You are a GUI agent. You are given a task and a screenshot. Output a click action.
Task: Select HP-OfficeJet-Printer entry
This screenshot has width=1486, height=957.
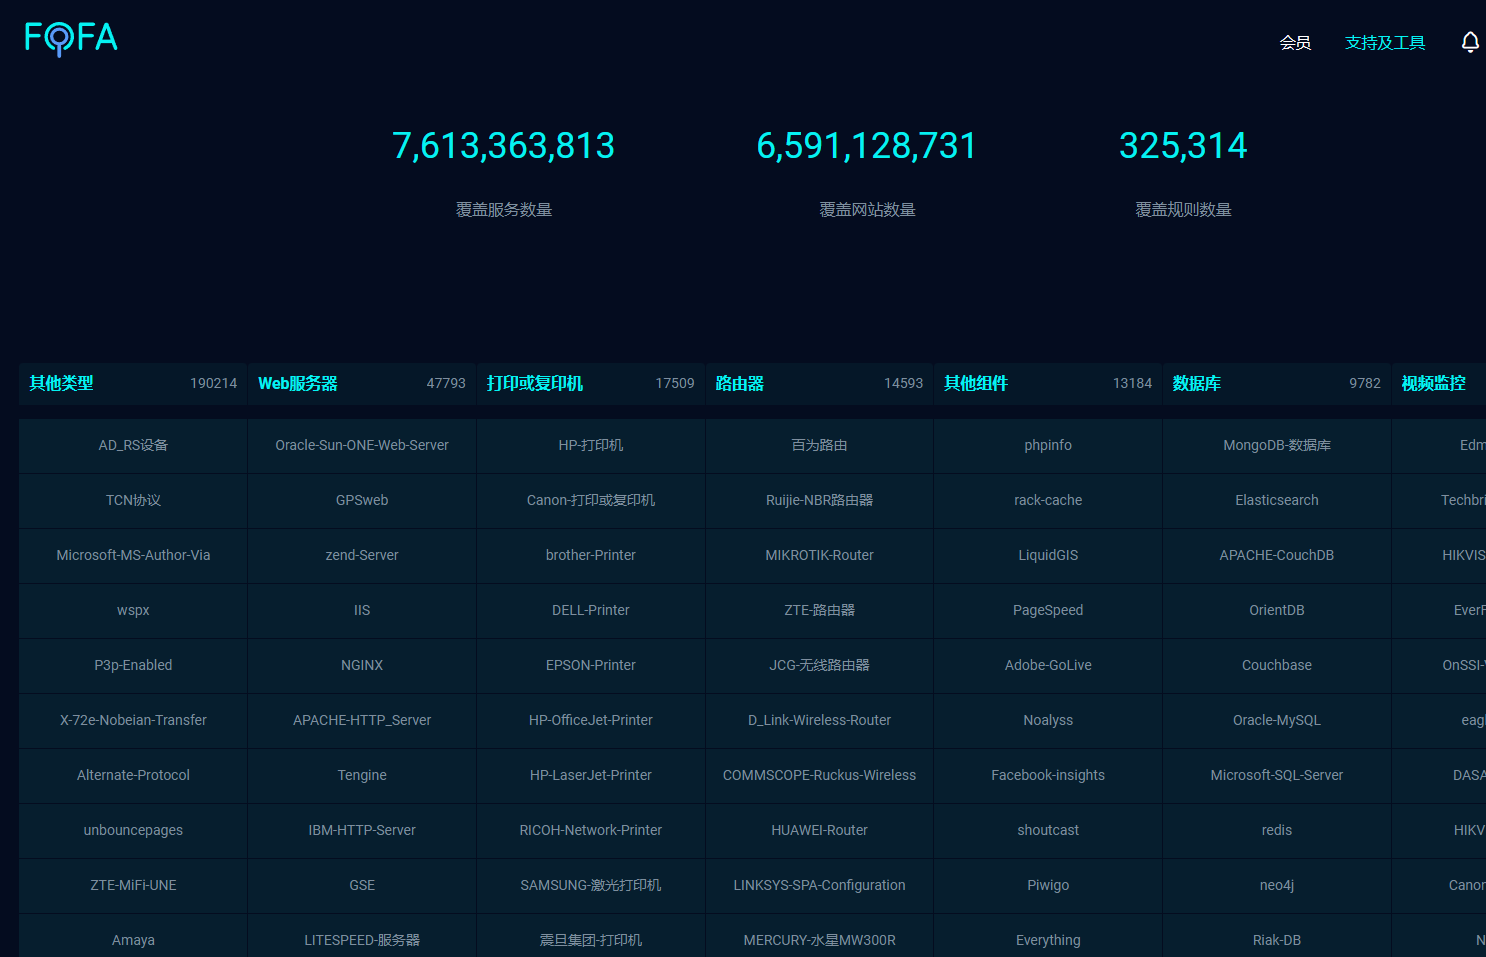coord(591,720)
